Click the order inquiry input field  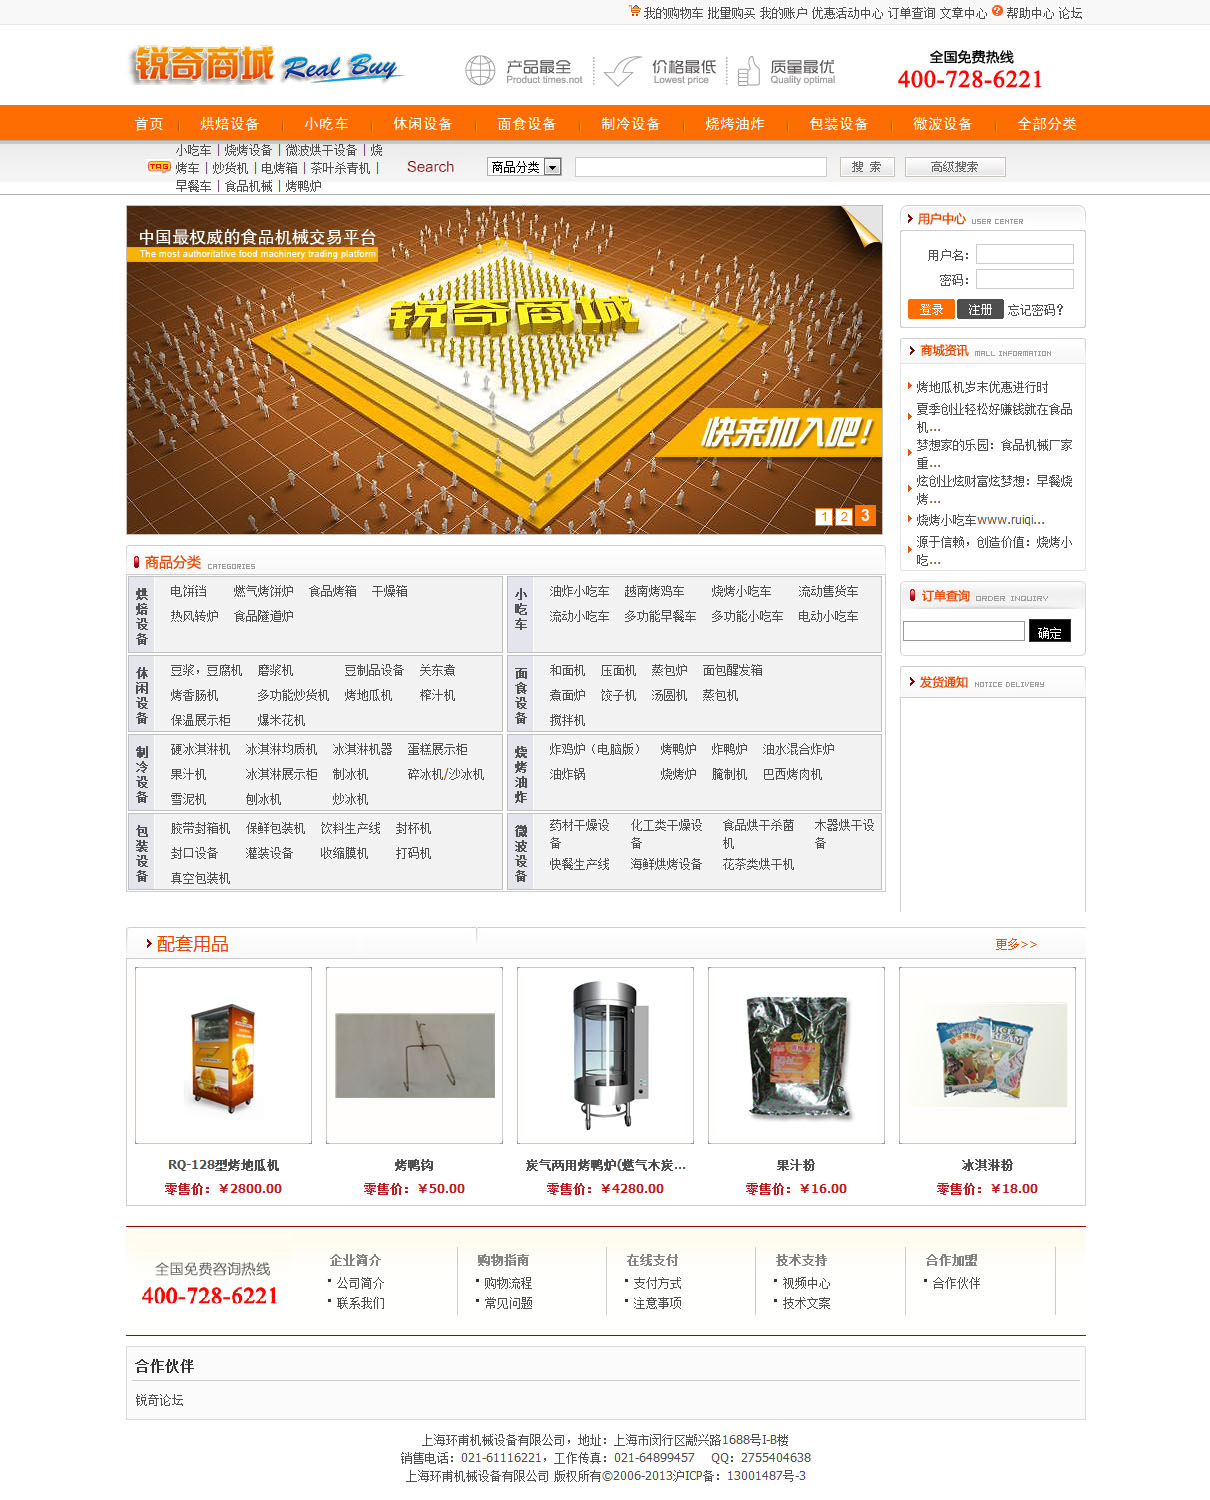[964, 631]
